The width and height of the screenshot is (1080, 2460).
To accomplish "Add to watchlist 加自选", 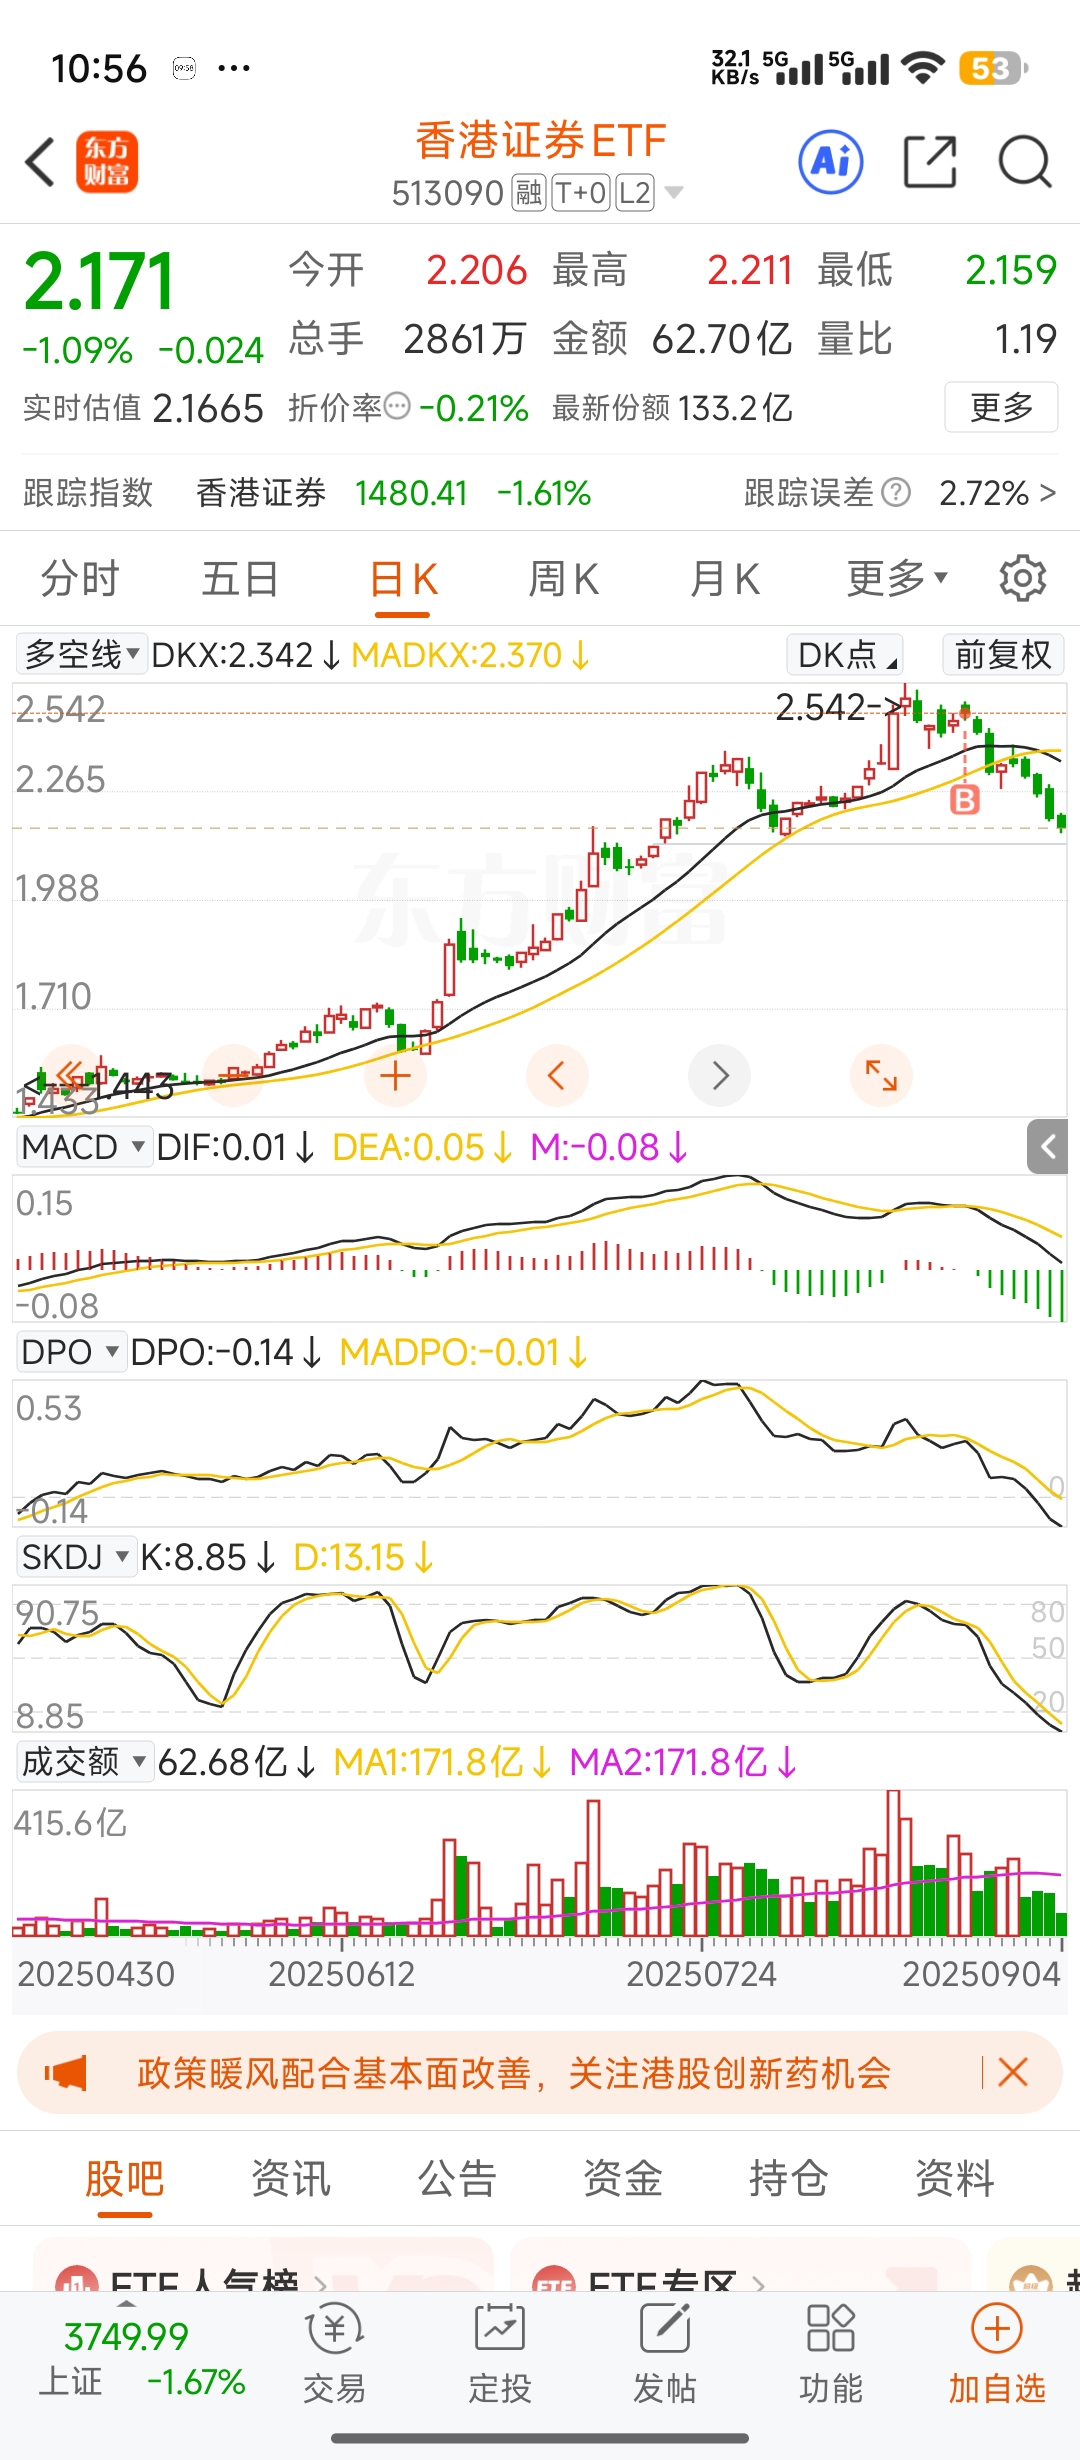I will click(x=997, y=2354).
